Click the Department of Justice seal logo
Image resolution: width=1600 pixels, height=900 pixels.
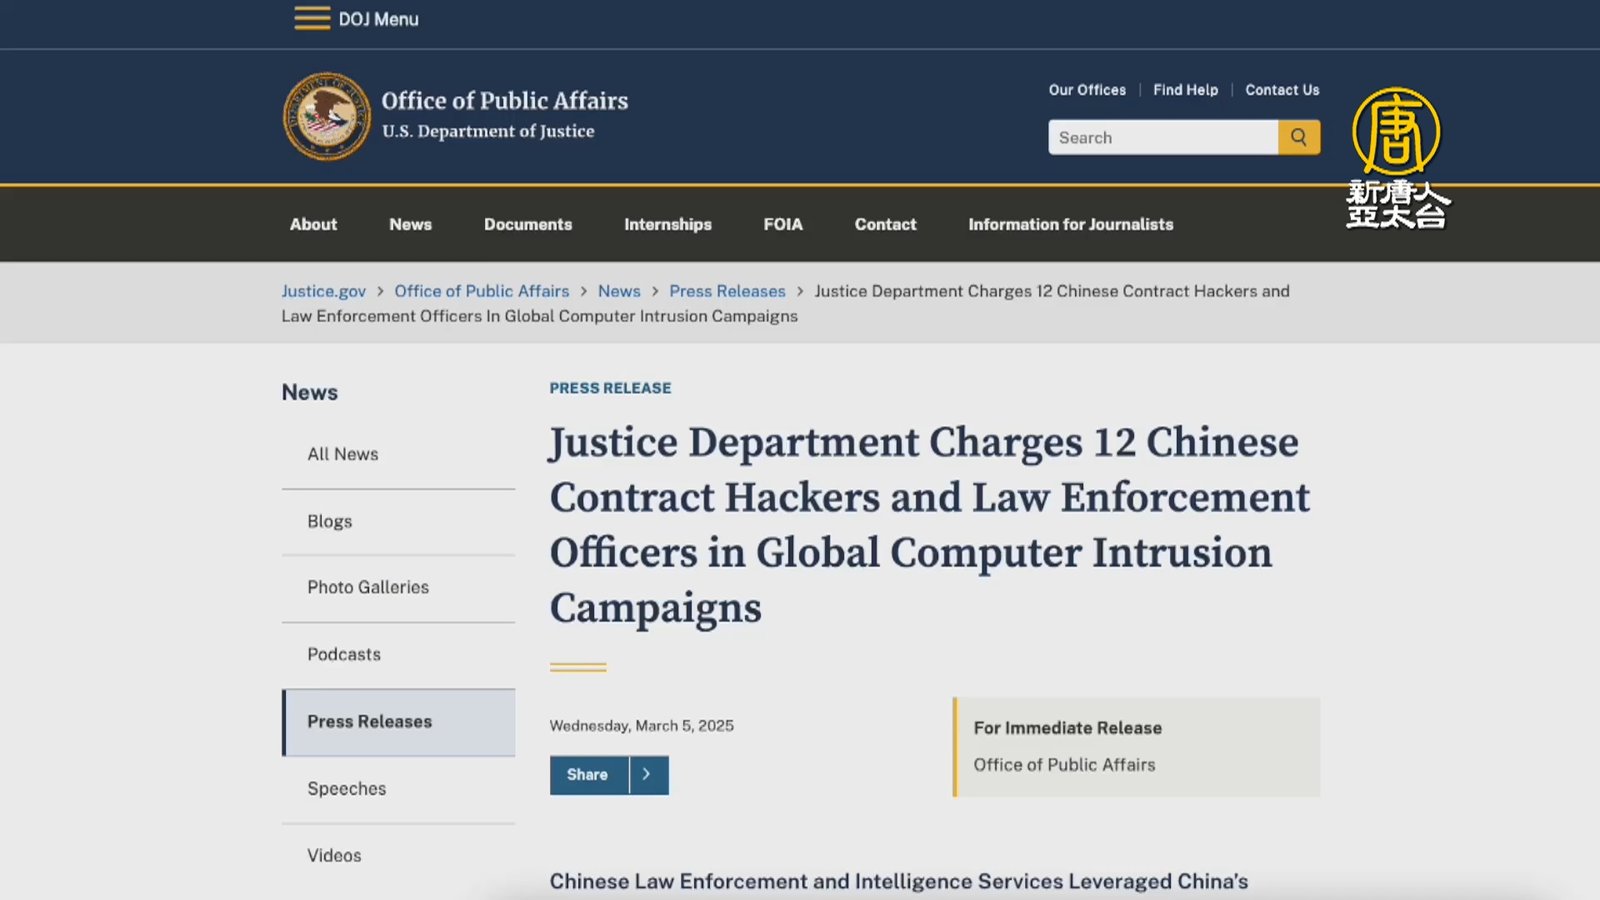point(326,116)
